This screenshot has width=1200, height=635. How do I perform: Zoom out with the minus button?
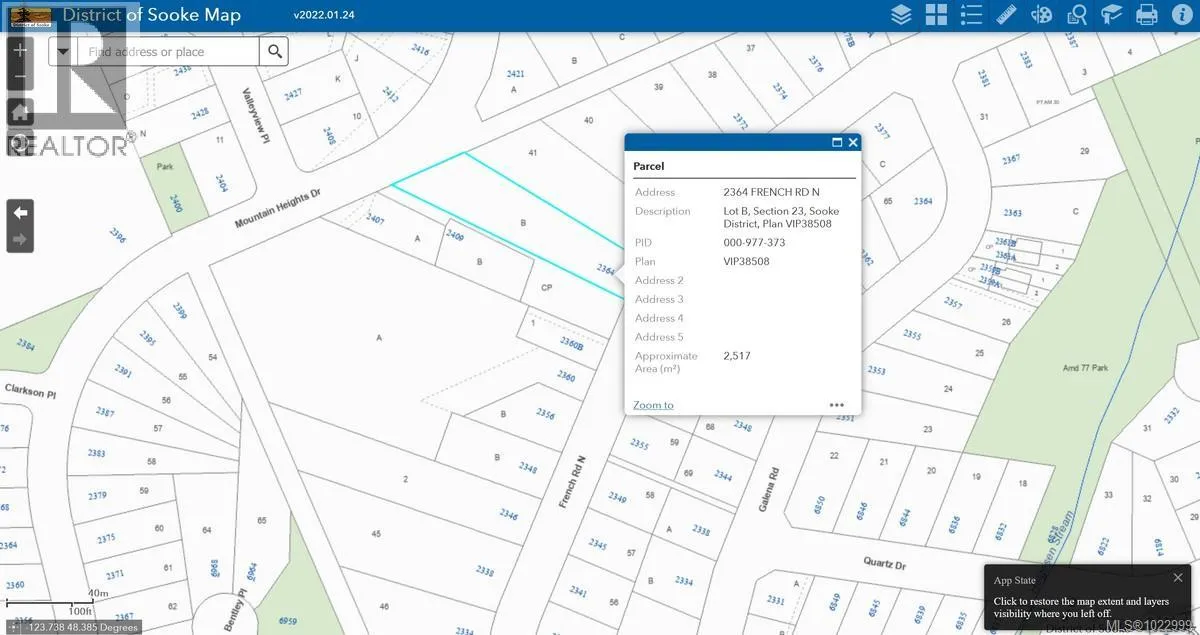(x=21, y=79)
